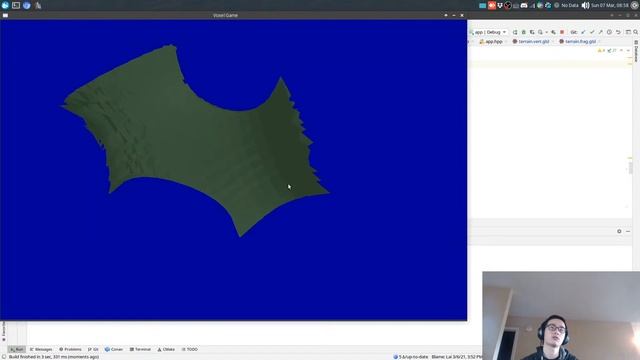This screenshot has height=360, width=640.
Task: Open the application menu launcher icon
Action: coord(5,5)
